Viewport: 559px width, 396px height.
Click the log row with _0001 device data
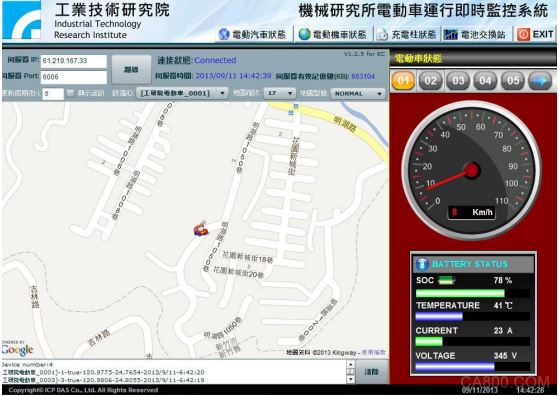click(103, 372)
